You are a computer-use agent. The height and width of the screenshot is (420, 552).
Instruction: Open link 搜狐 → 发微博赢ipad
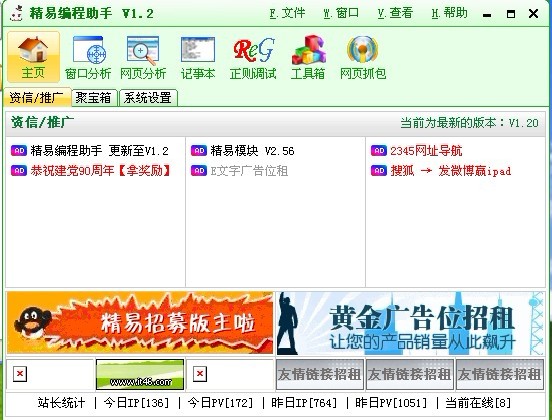tap(451, 171)
